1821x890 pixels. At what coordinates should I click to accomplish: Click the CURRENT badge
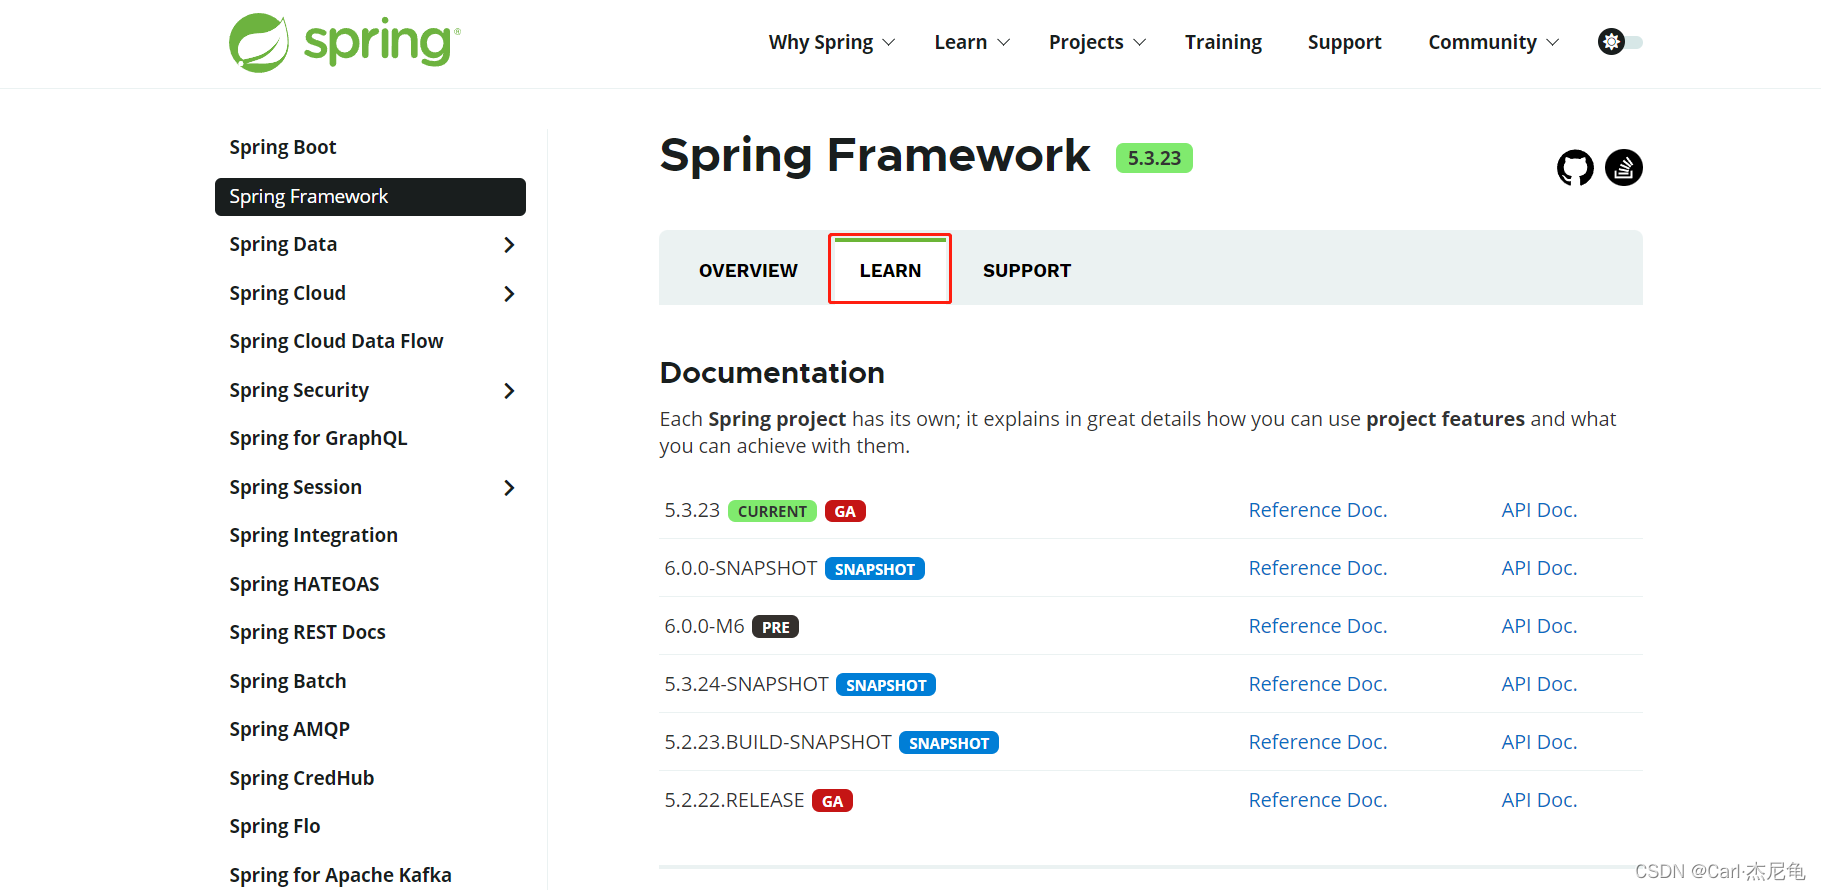(x=772, y=511)
